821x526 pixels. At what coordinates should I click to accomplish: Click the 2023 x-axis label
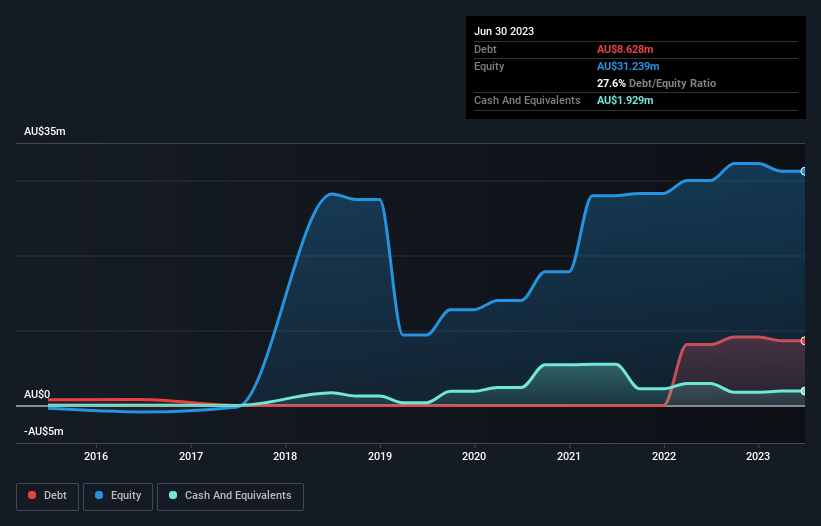point(758,456)
